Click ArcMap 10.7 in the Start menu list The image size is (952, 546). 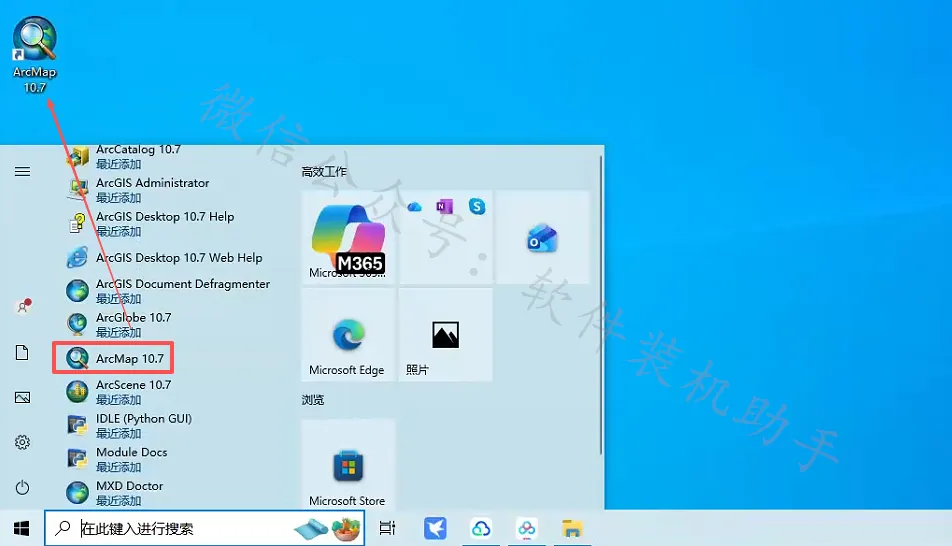pyautogui.click(x=114, y=358)
